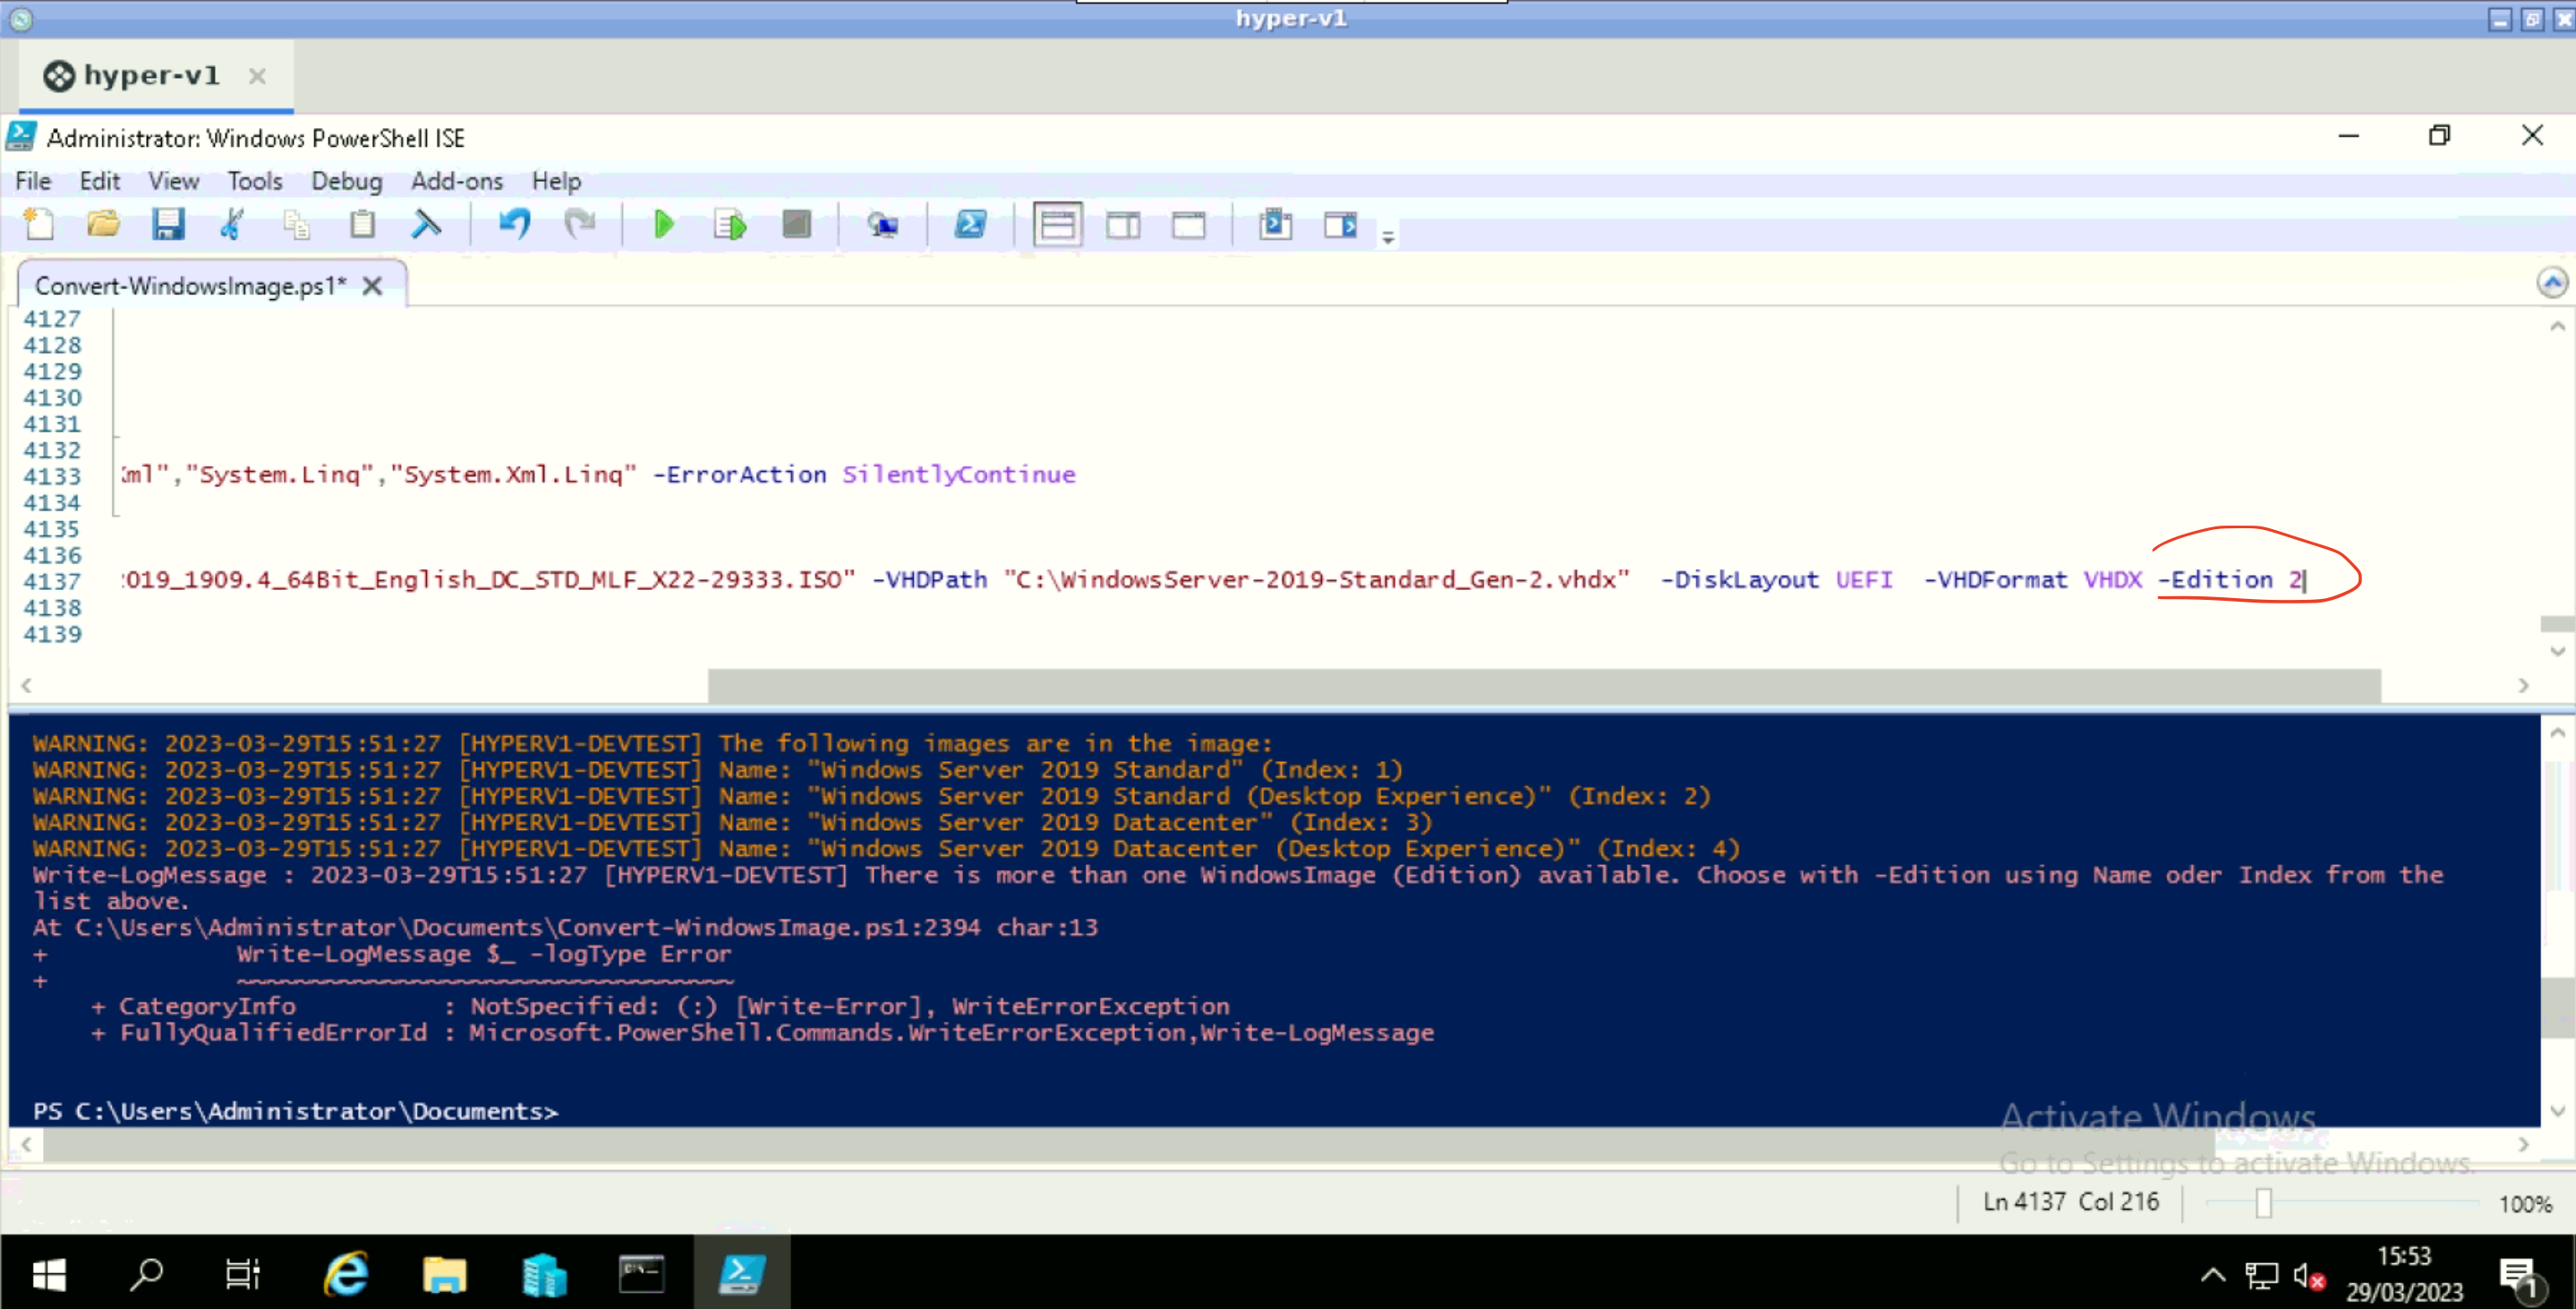Click console horizontal scroll right arrow
Screen dimensions: 2576x1309
tap(2523, 1144)
